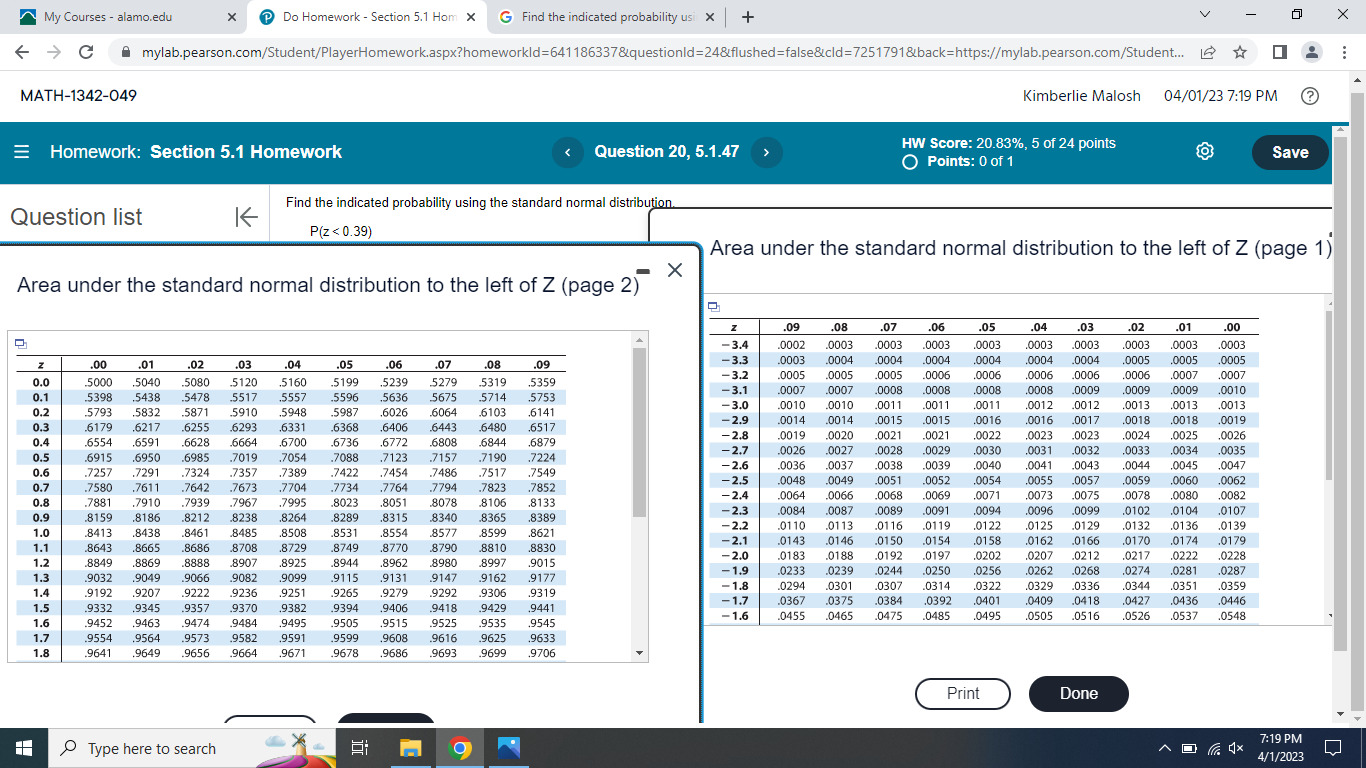This screenshot has height=768, width=1366.
Task: Launch File Explorer from the taskbar
Action: [409, 748]
